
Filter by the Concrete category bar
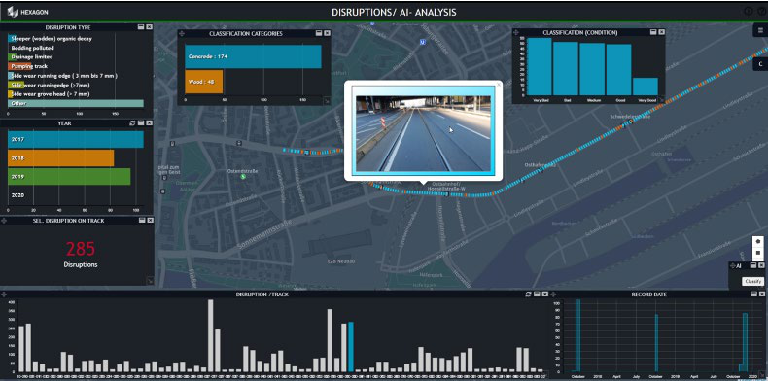[x=253, y=57]
